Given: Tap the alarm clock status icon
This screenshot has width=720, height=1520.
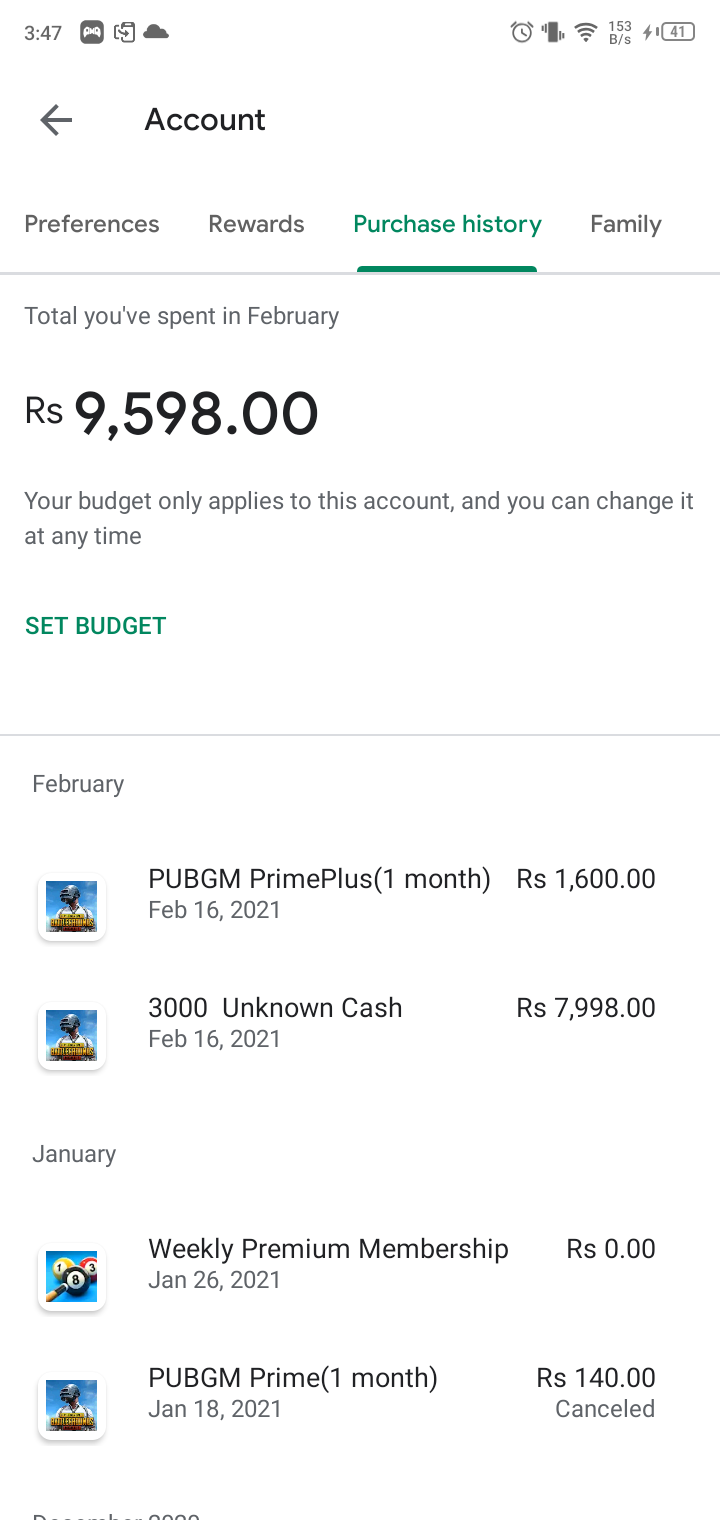Looking at the screenshot, I should click(521, 32).
